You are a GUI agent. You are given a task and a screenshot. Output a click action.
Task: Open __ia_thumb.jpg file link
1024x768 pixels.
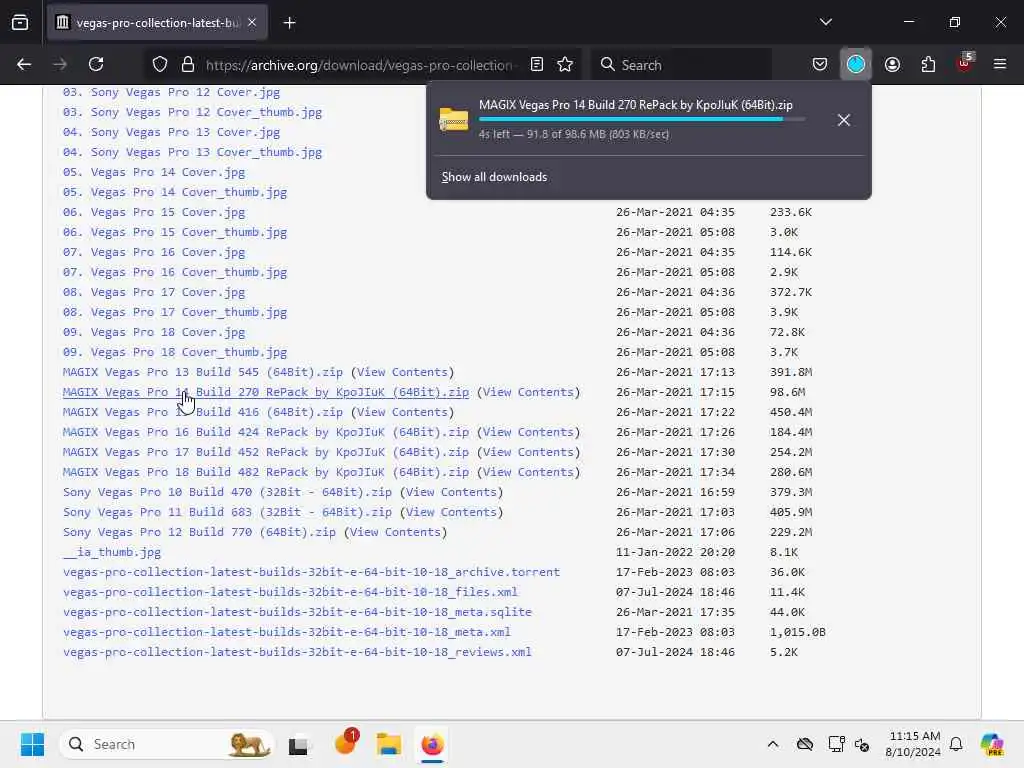point(112,552)
